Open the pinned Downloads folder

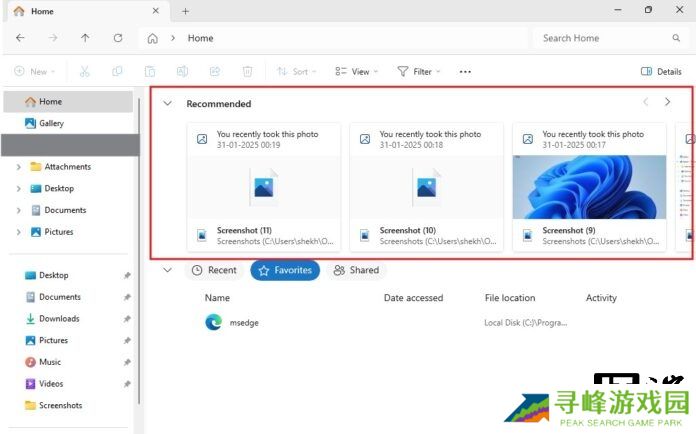click(x=52, y=319)
